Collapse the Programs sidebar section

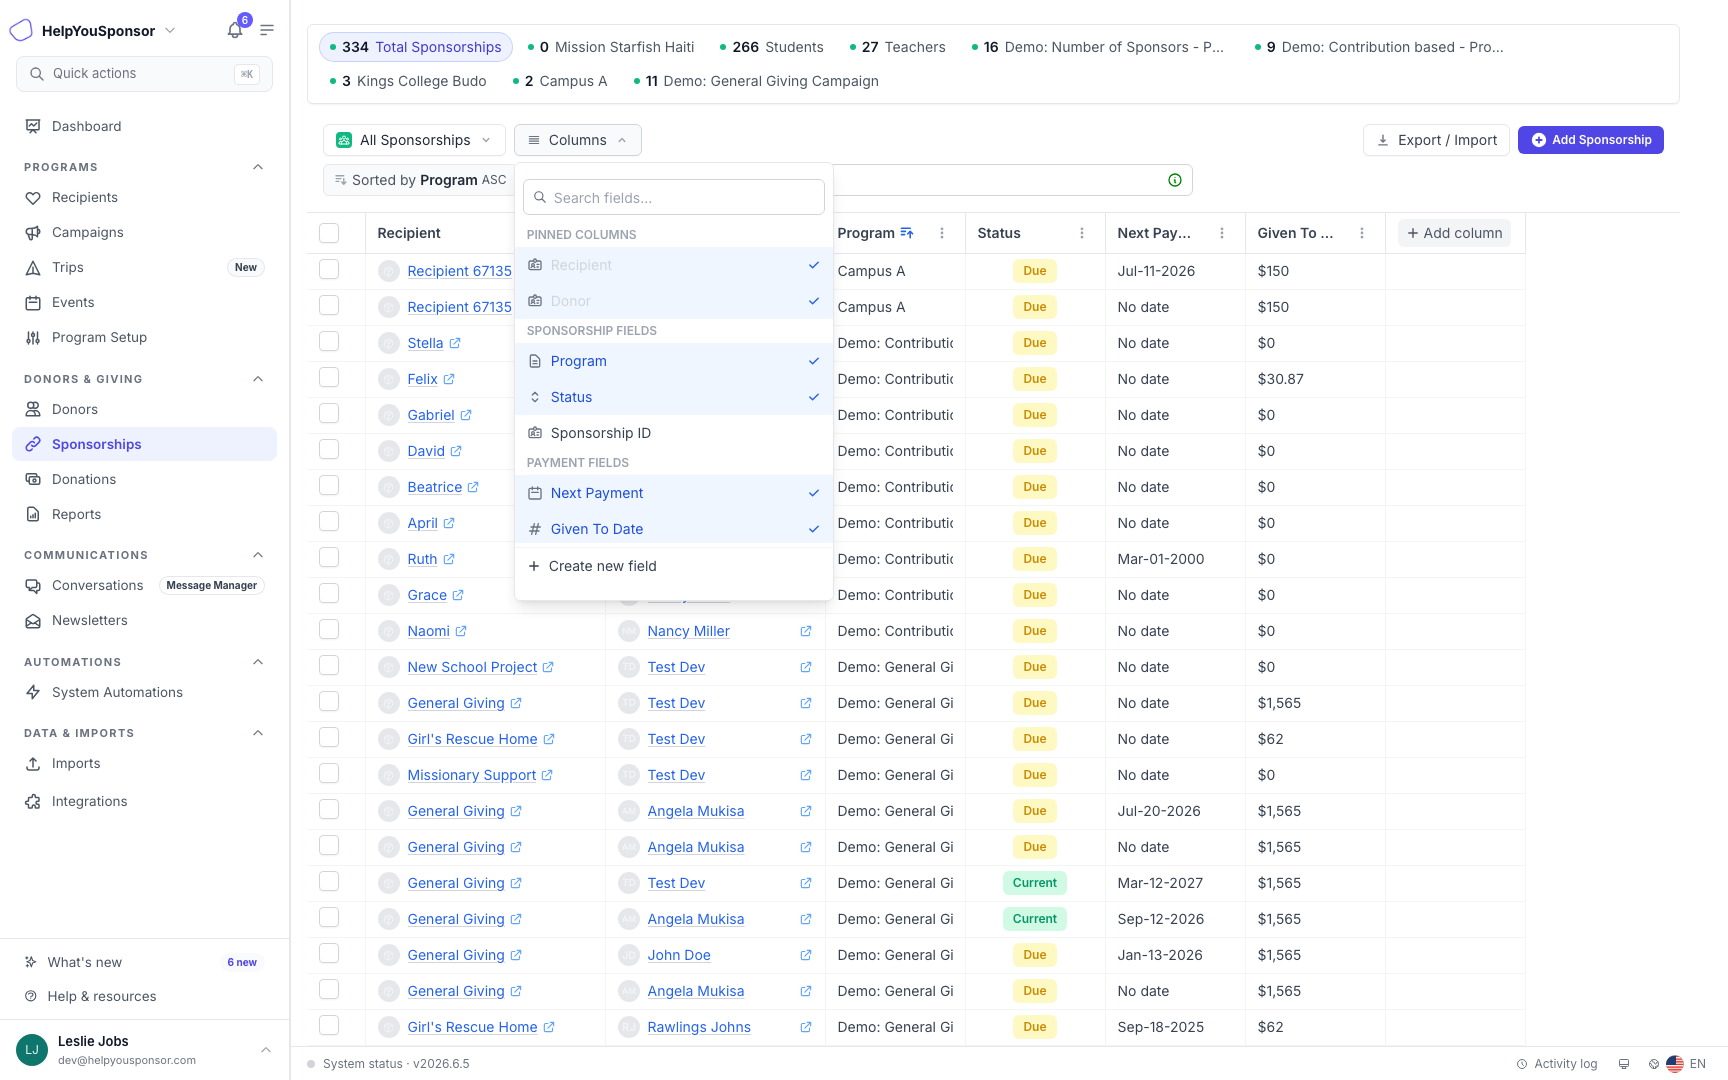tap(258, 167)
